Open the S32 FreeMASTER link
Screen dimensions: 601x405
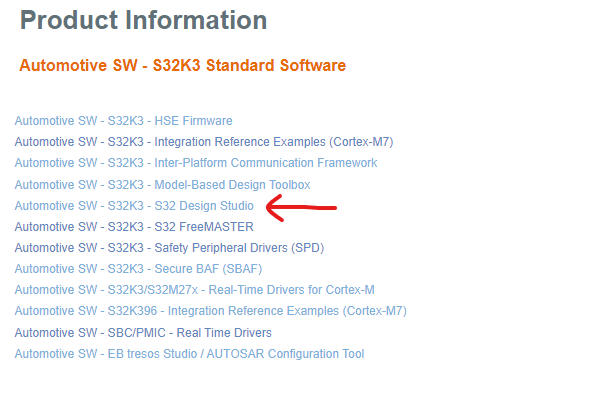coord(134,227)
